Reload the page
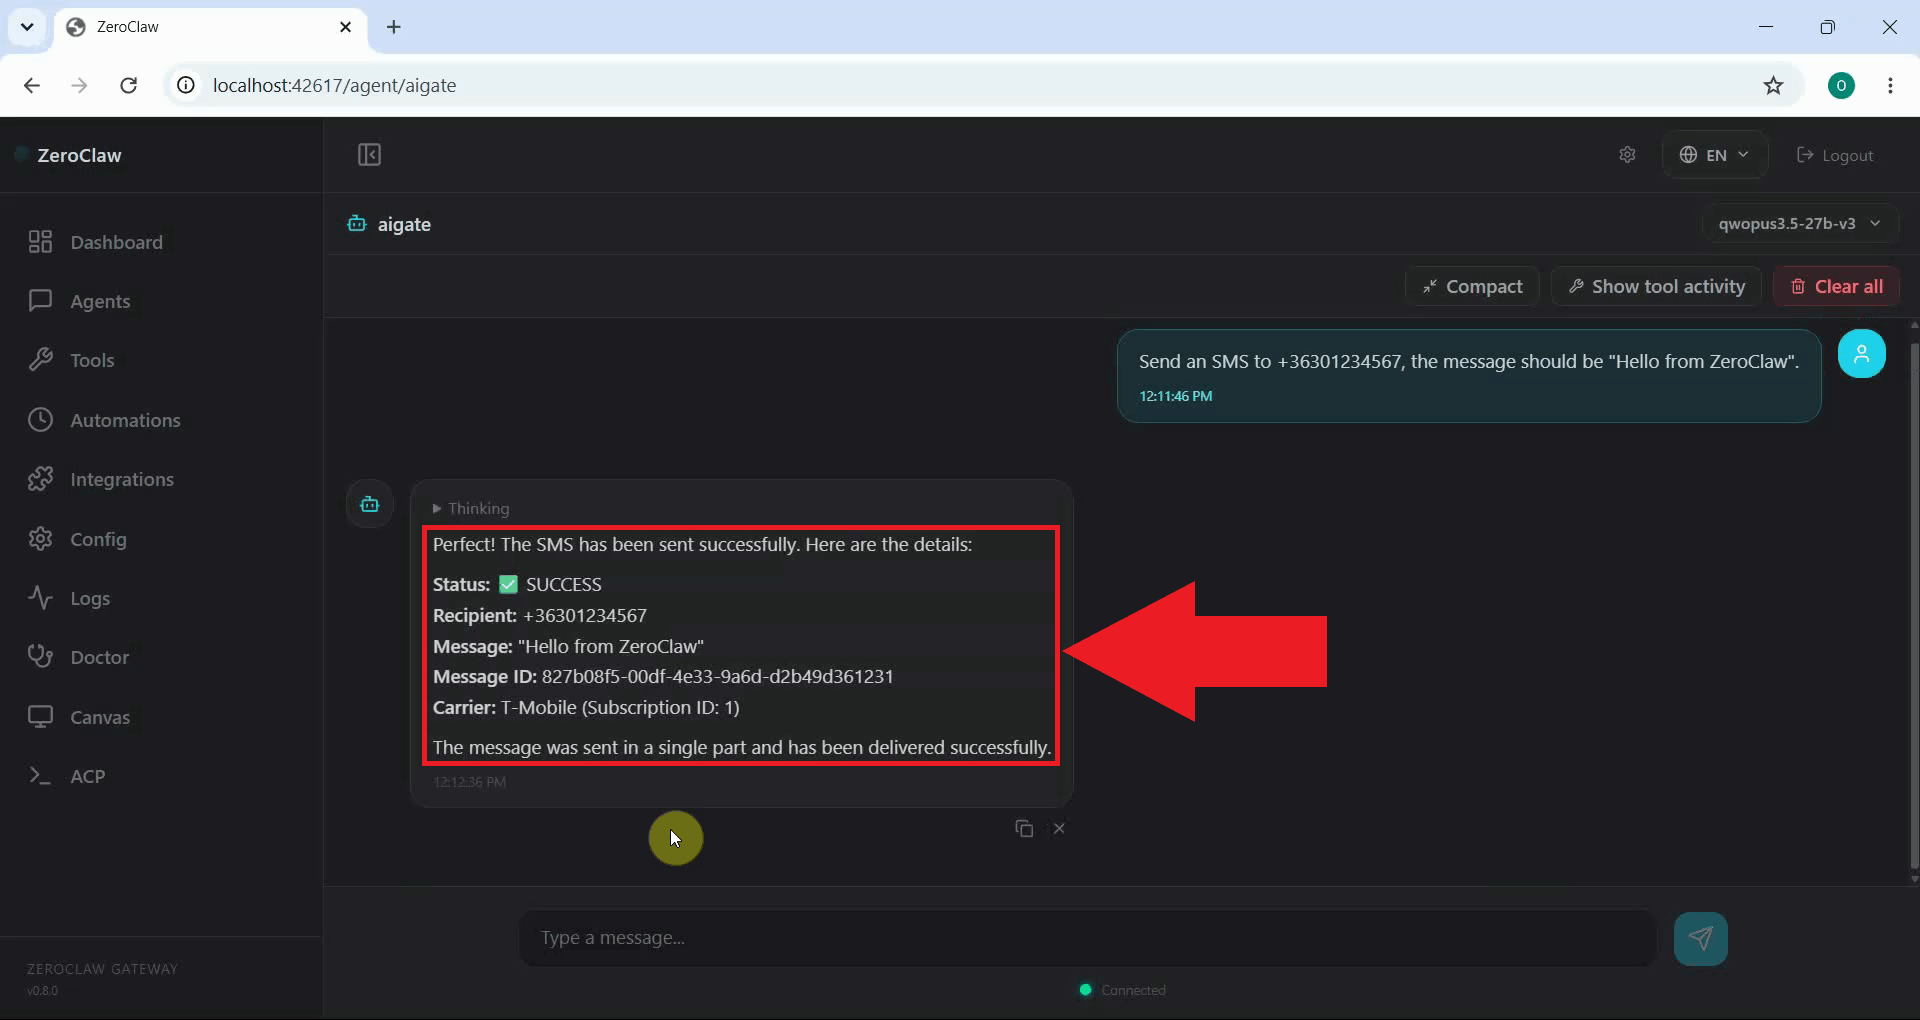This screenshot has width=1920, height=1020. tap(128, 86)
